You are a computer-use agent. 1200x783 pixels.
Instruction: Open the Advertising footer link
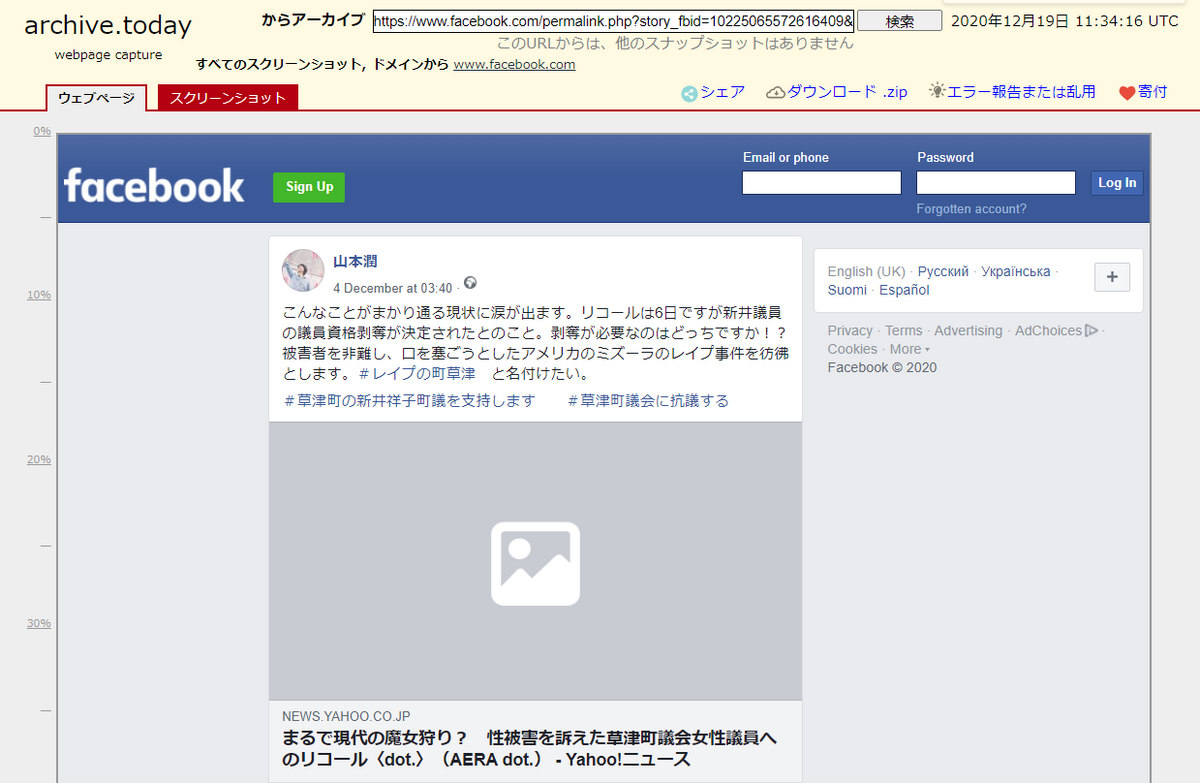click(968, 331)
